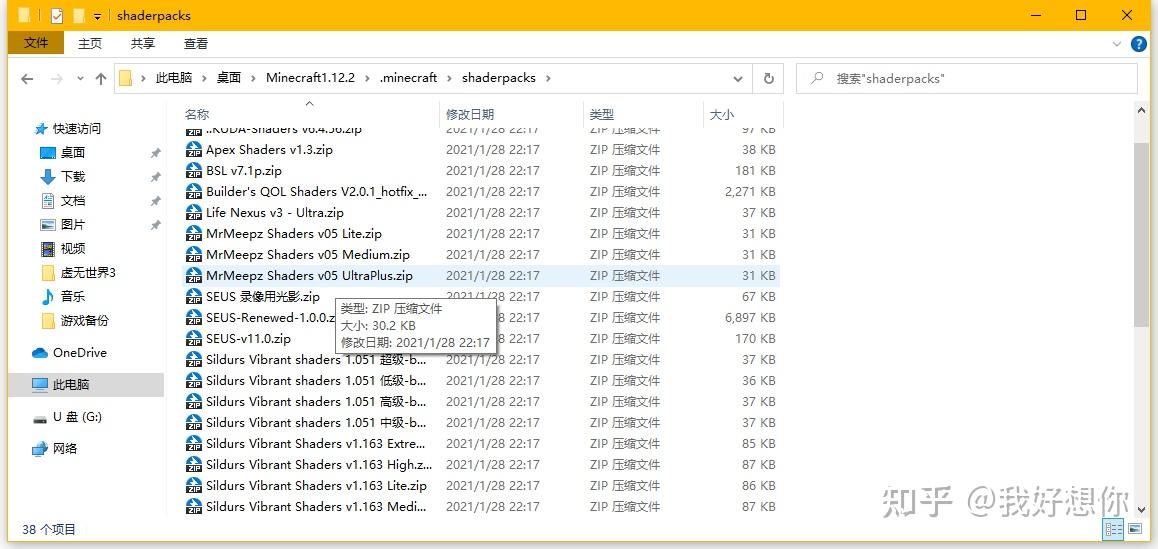
Task: Select Quick access (快速访问) star item
Action: [77, 129]
